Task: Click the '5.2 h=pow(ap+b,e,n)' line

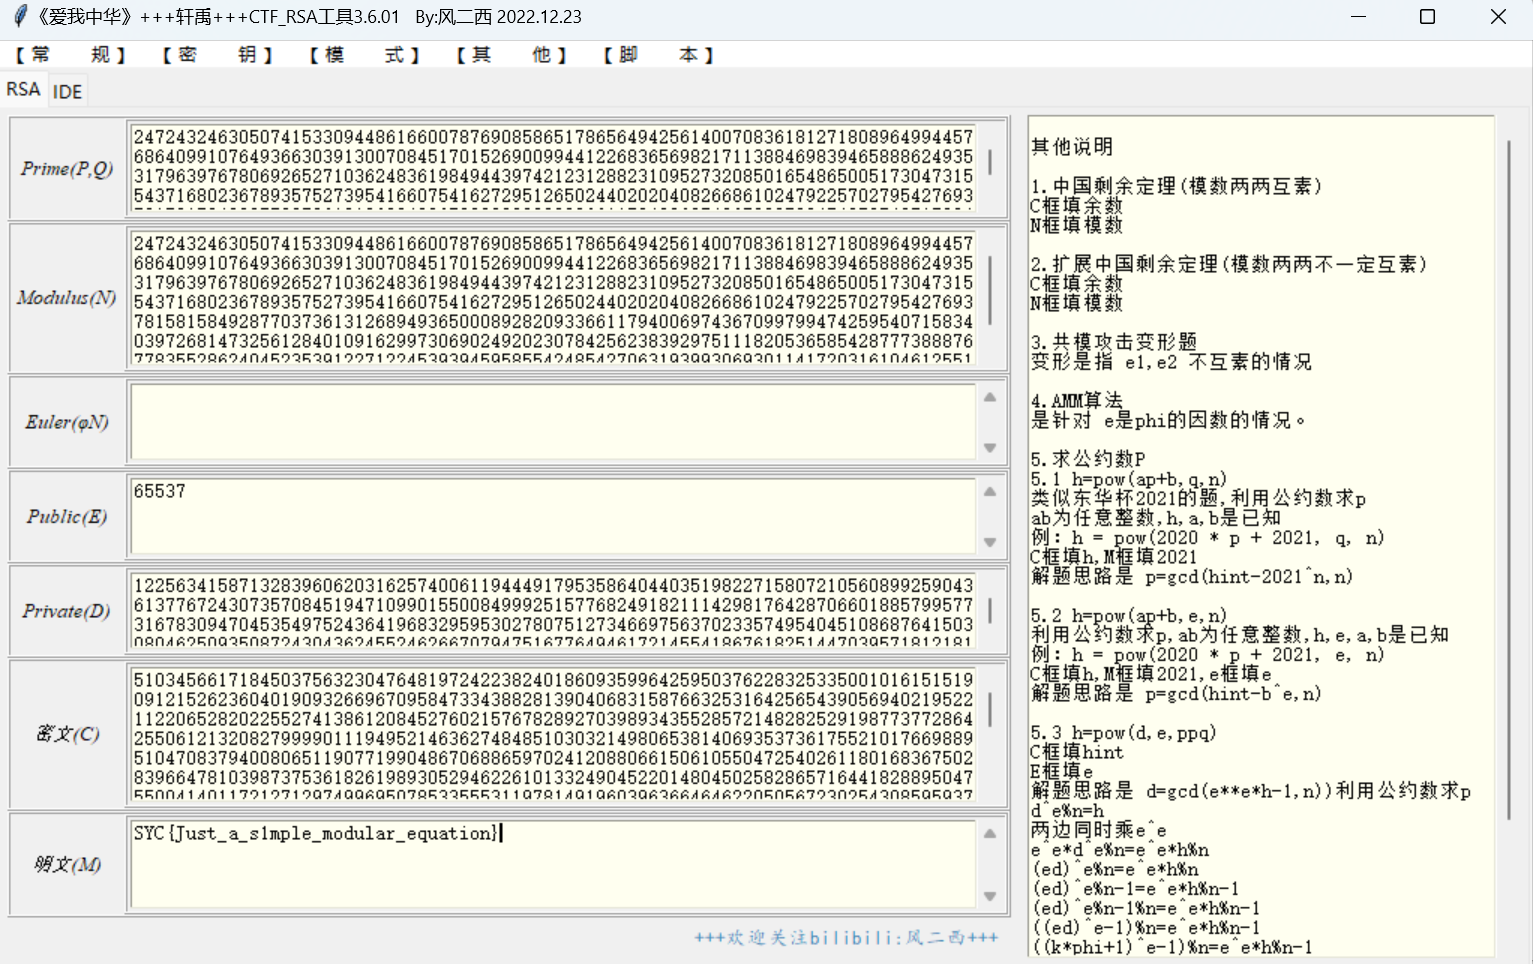Action: pyautogui.click(x=1129, y=616)
